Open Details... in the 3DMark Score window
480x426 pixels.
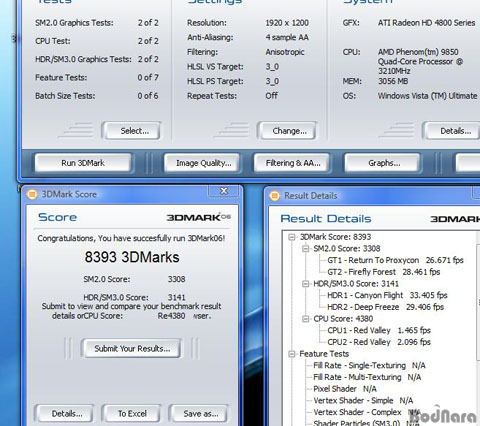pyautogui.click(x=64, y=413)
